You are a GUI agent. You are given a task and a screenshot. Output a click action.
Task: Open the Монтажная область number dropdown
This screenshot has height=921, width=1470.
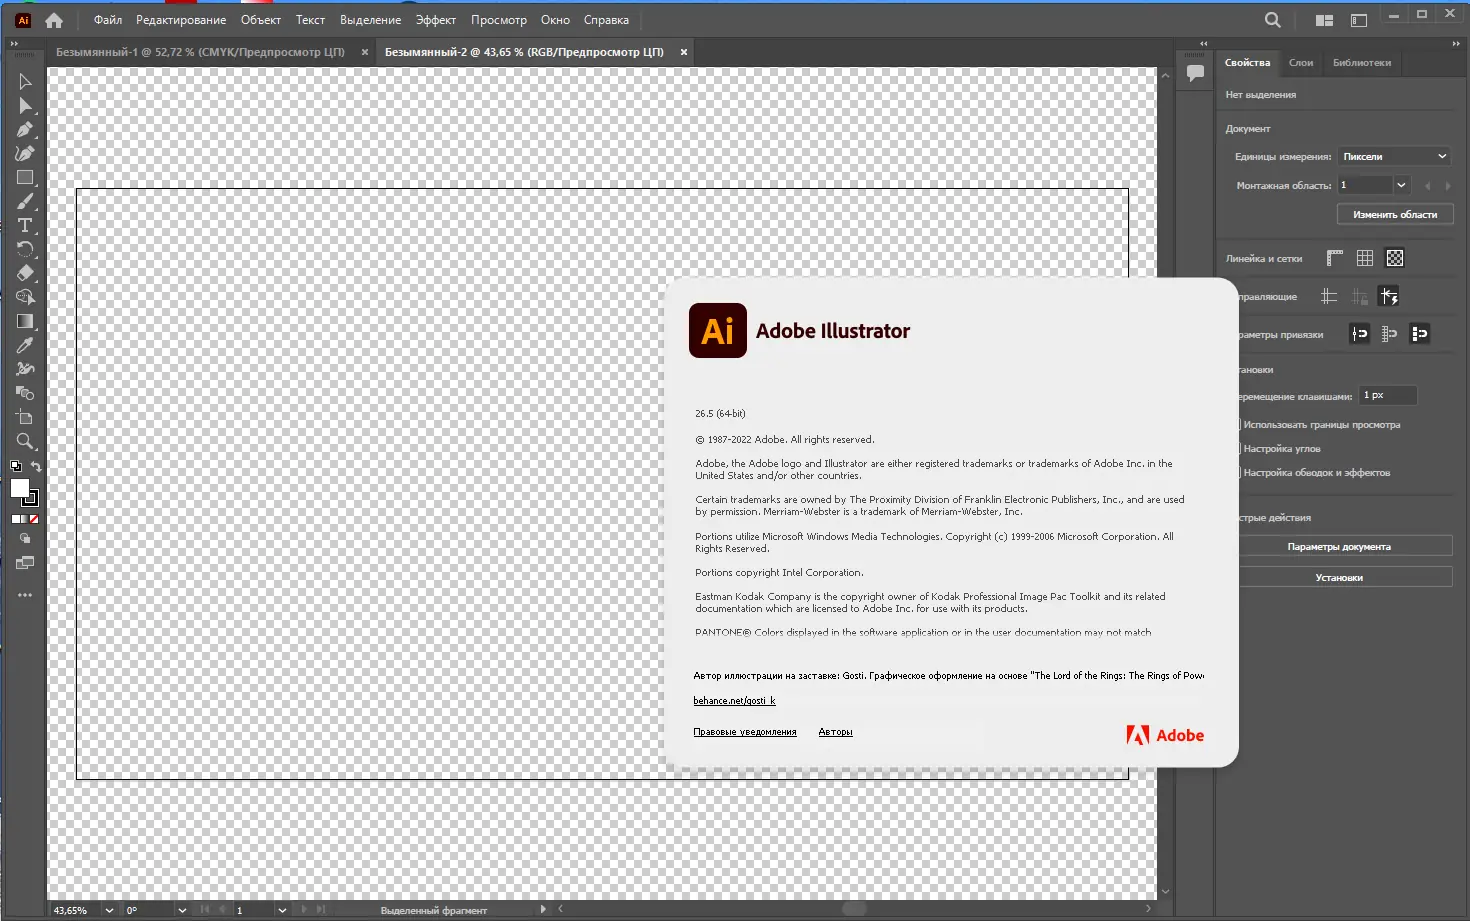tap(1399, 184)
